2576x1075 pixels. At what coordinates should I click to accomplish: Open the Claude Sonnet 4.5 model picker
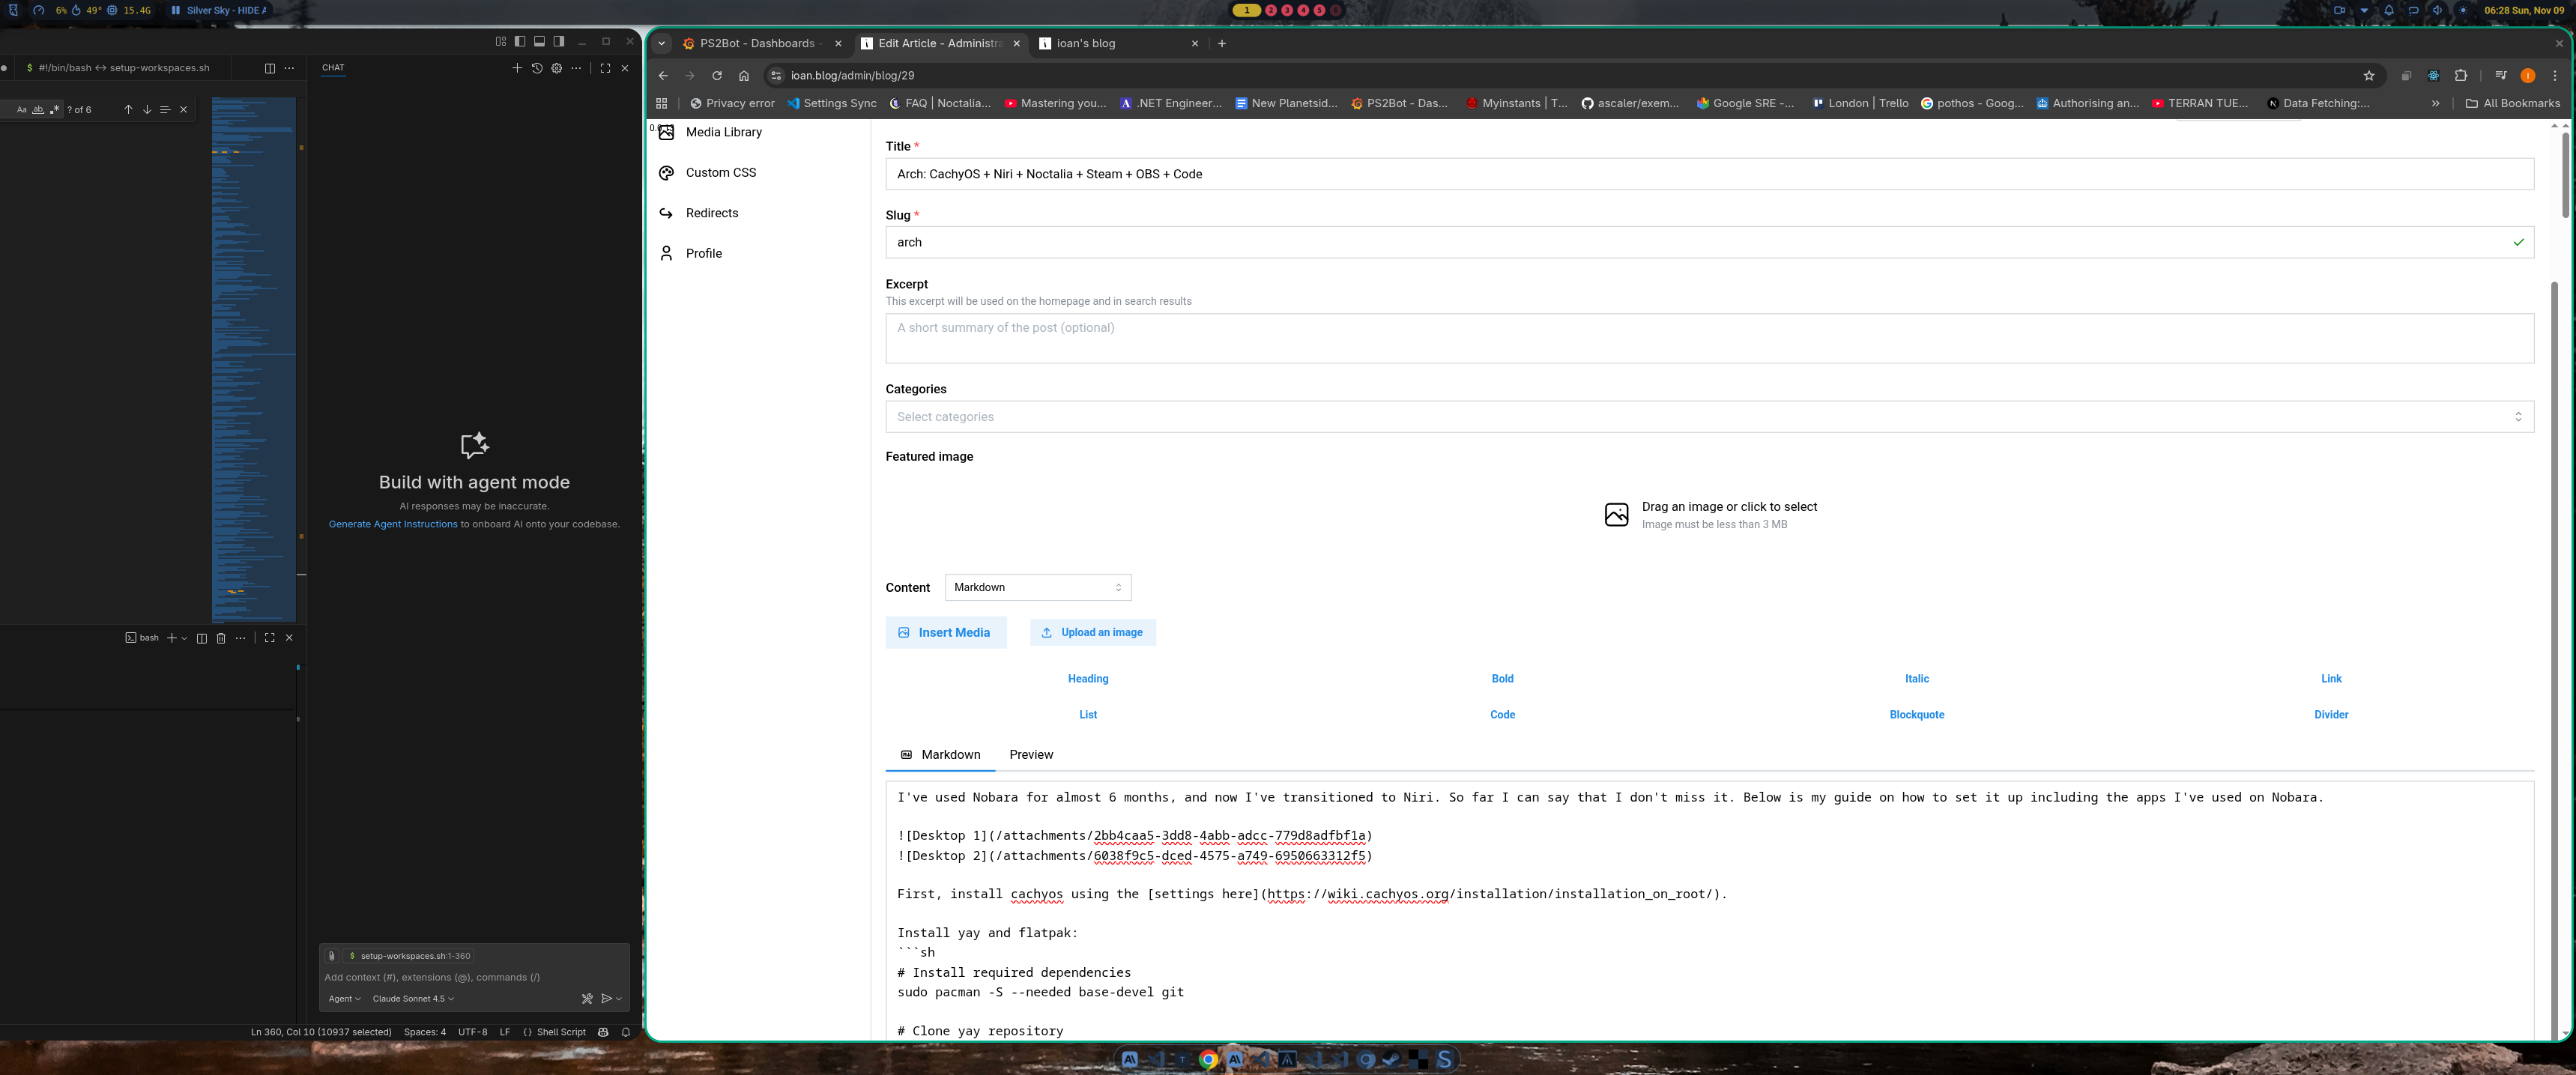[x=412, y=999]
